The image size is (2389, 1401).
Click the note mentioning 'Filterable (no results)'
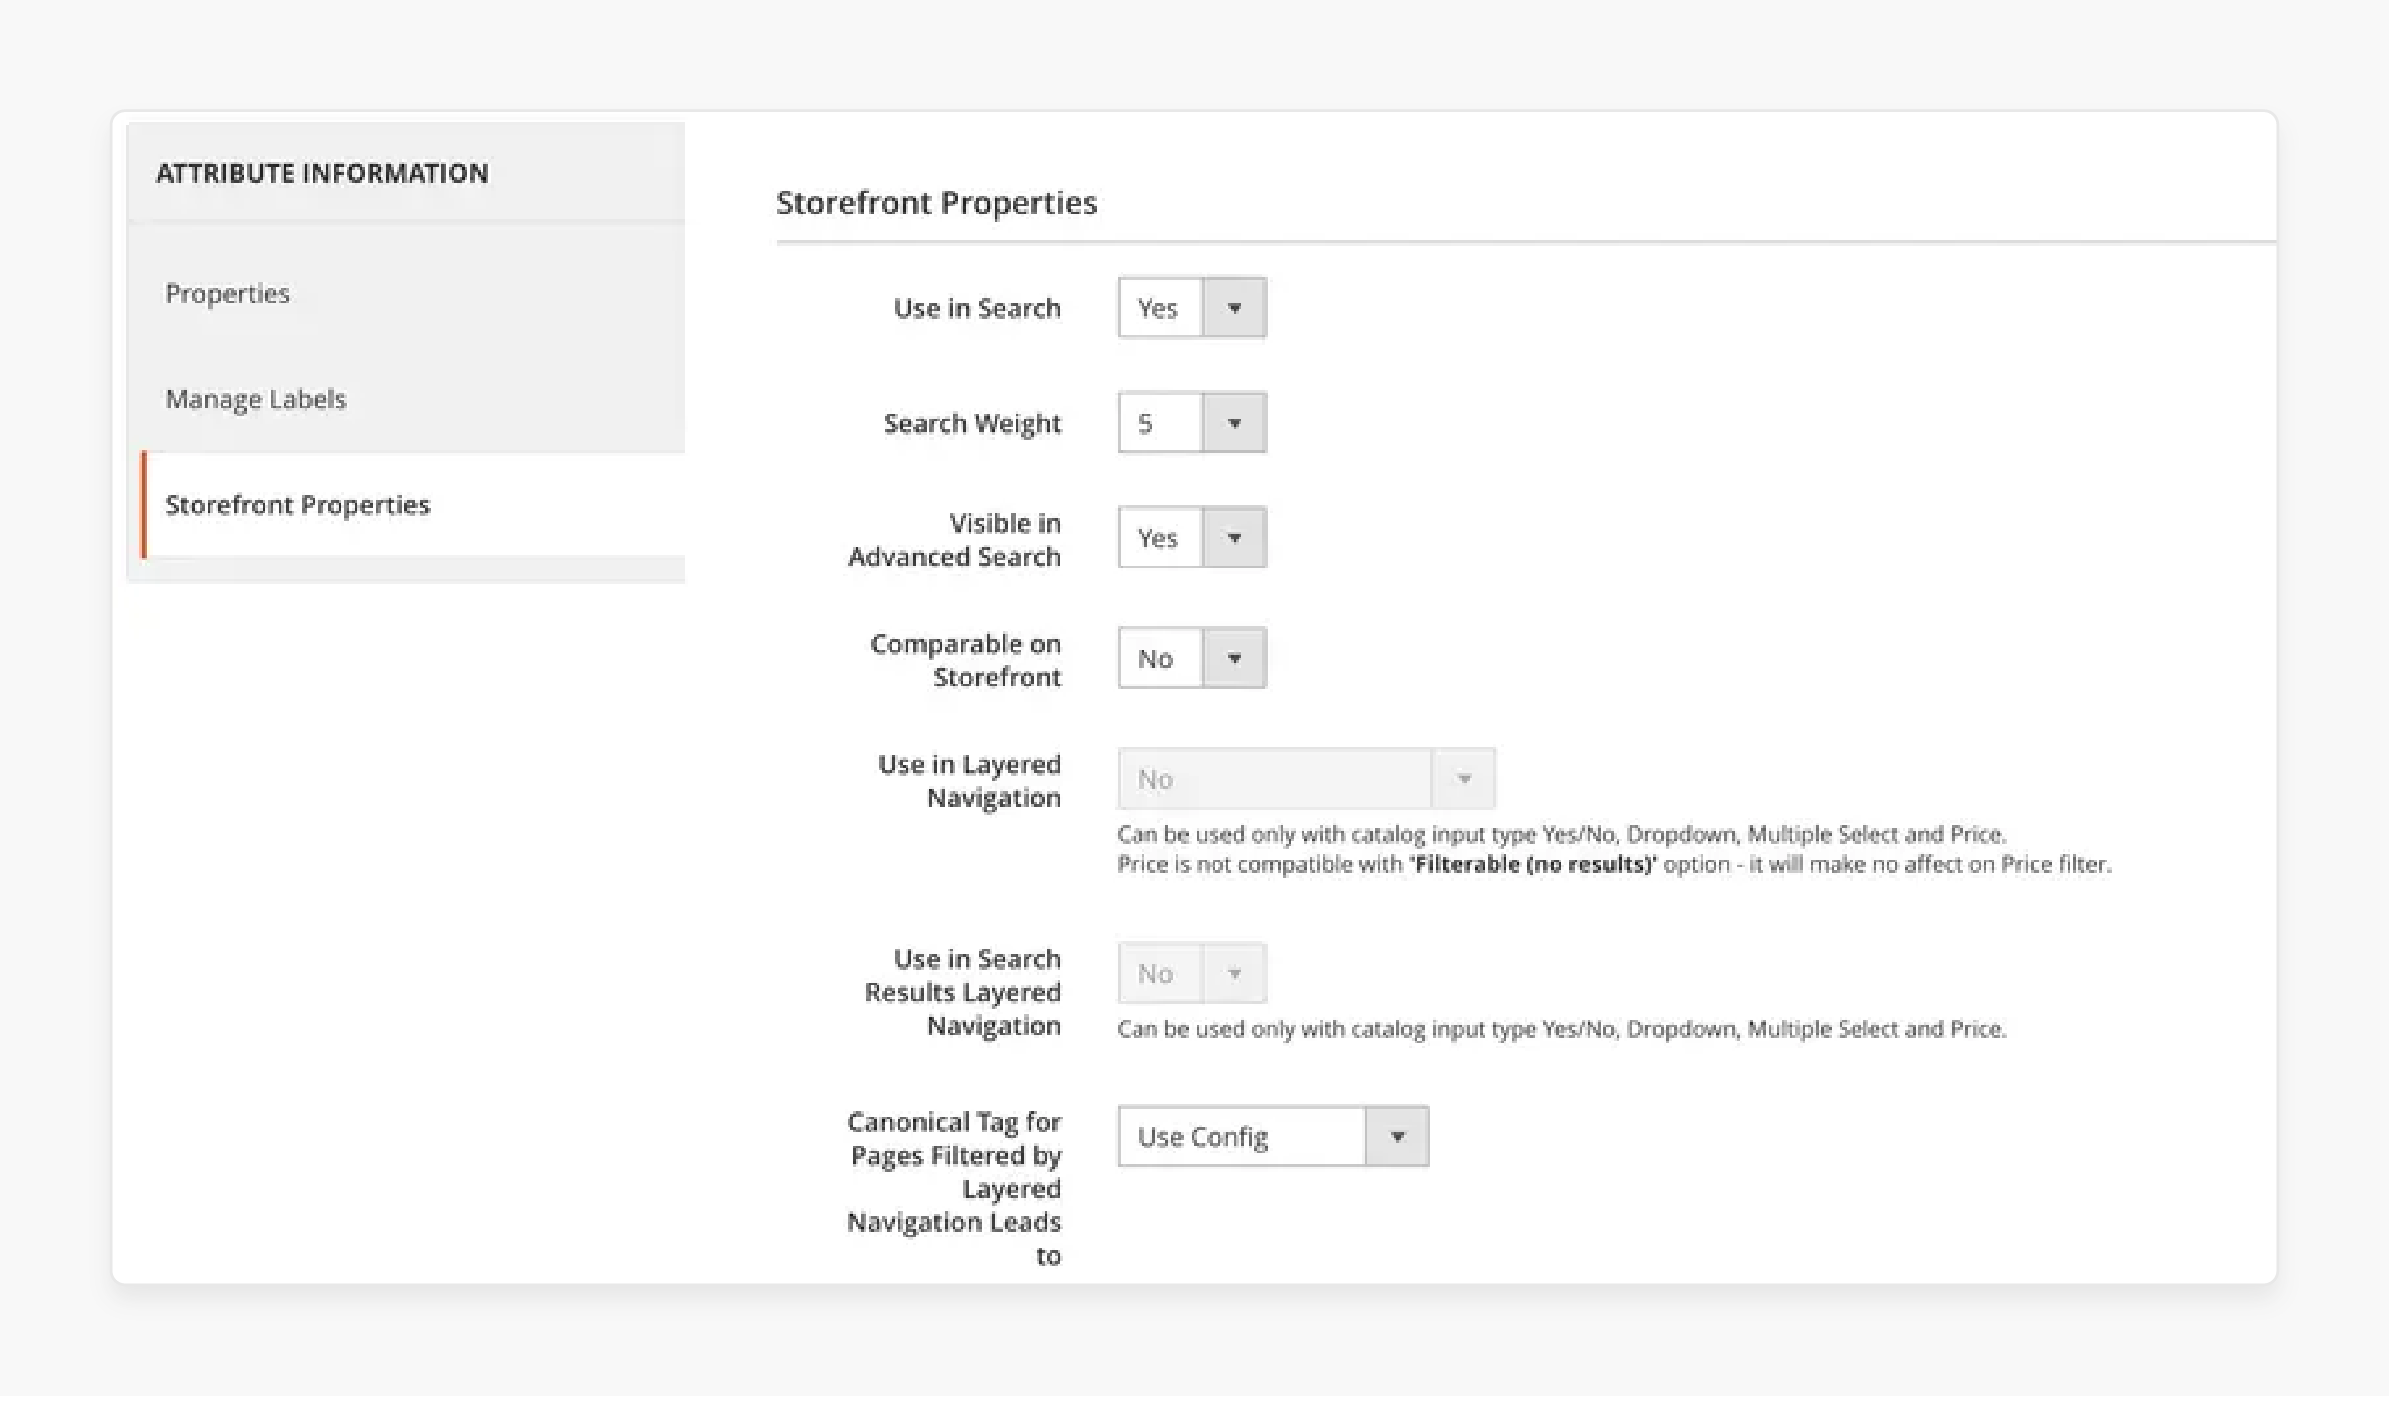pos(1614,864)
